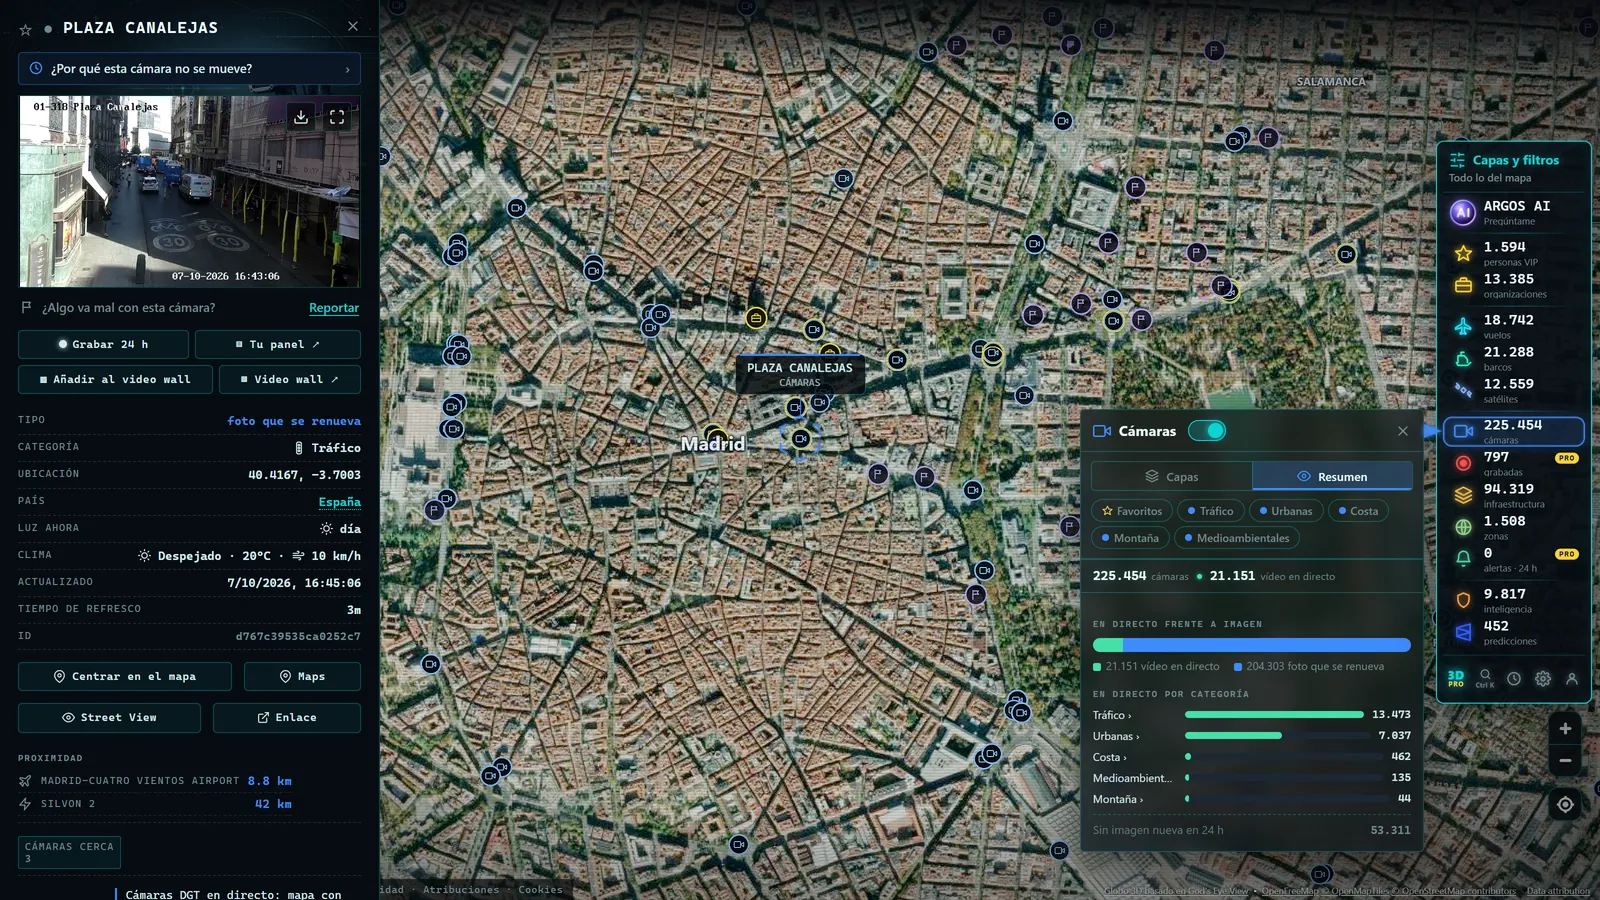Select the 18.742 vuelos layer
The height and width of the screenshot is (900, 1600).
pos(1514,326)
